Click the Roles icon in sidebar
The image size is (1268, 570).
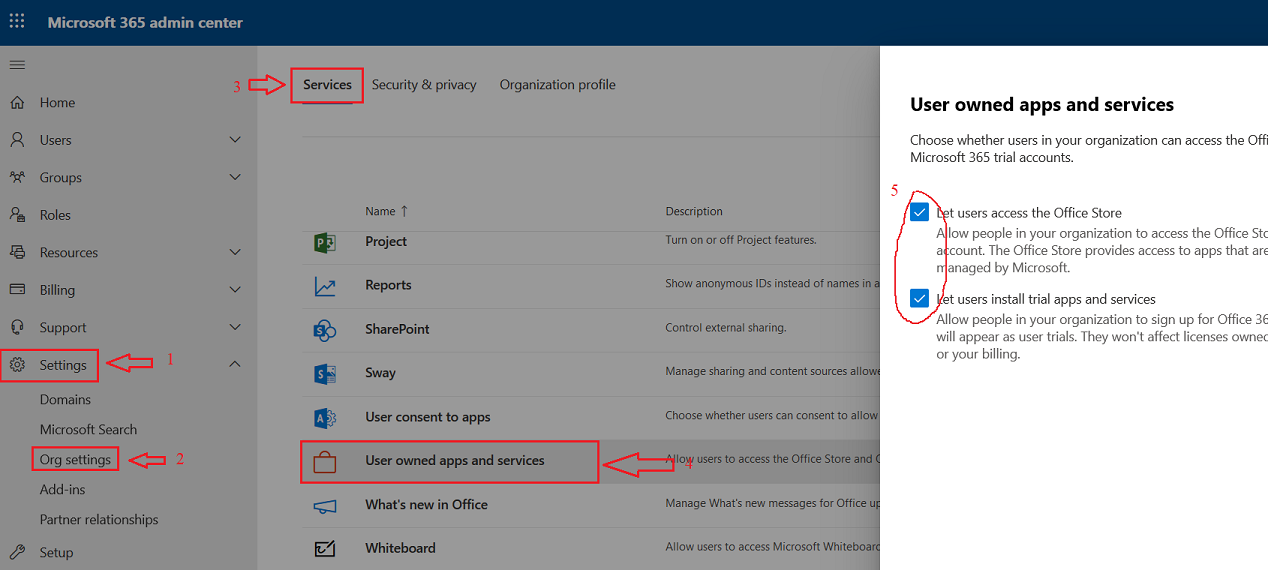[x=17, y=215]
